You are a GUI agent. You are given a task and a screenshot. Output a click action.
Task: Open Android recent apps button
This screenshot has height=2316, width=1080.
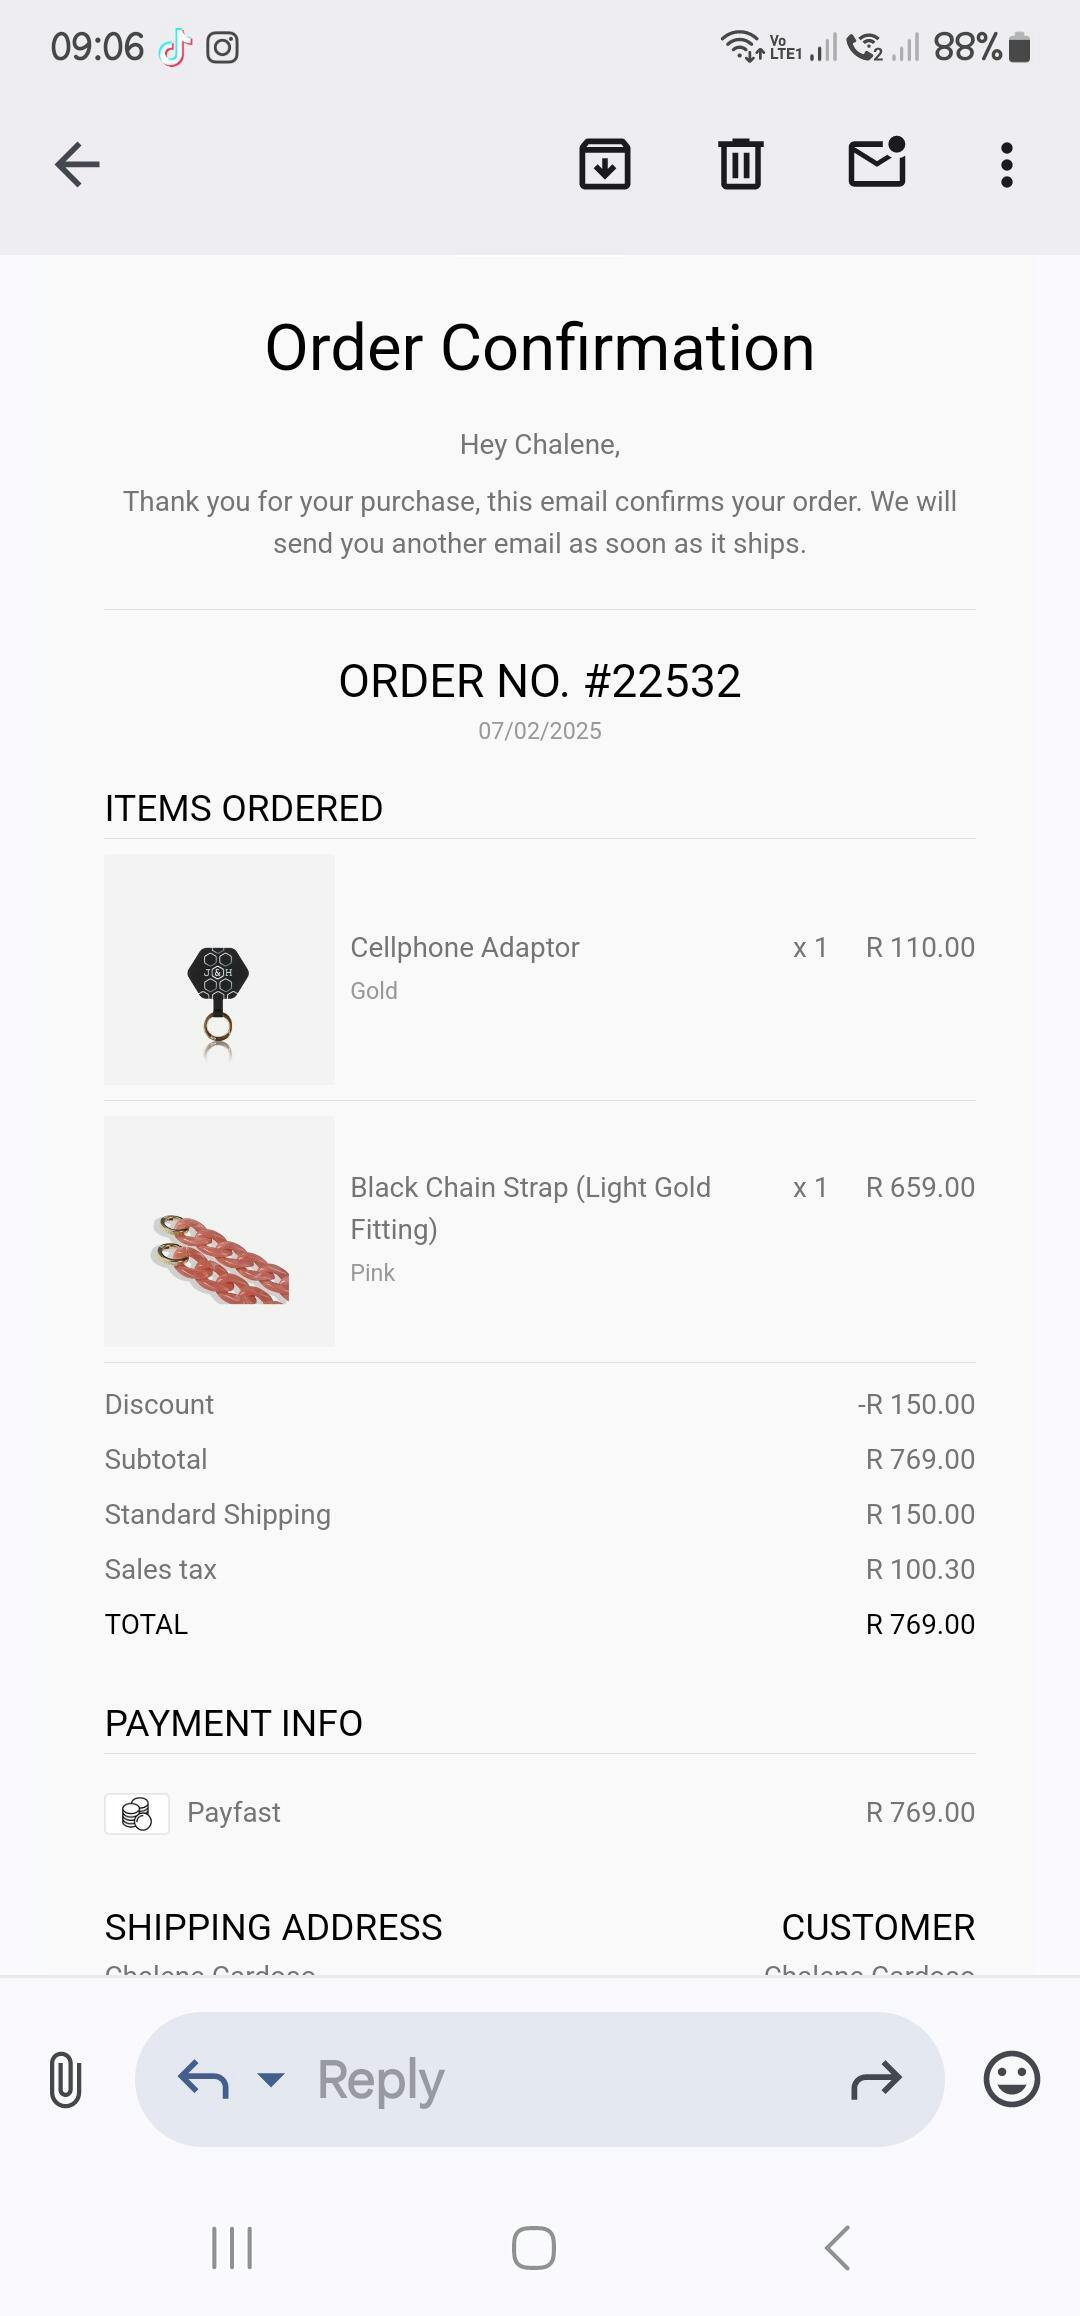tap(232, 2248)
